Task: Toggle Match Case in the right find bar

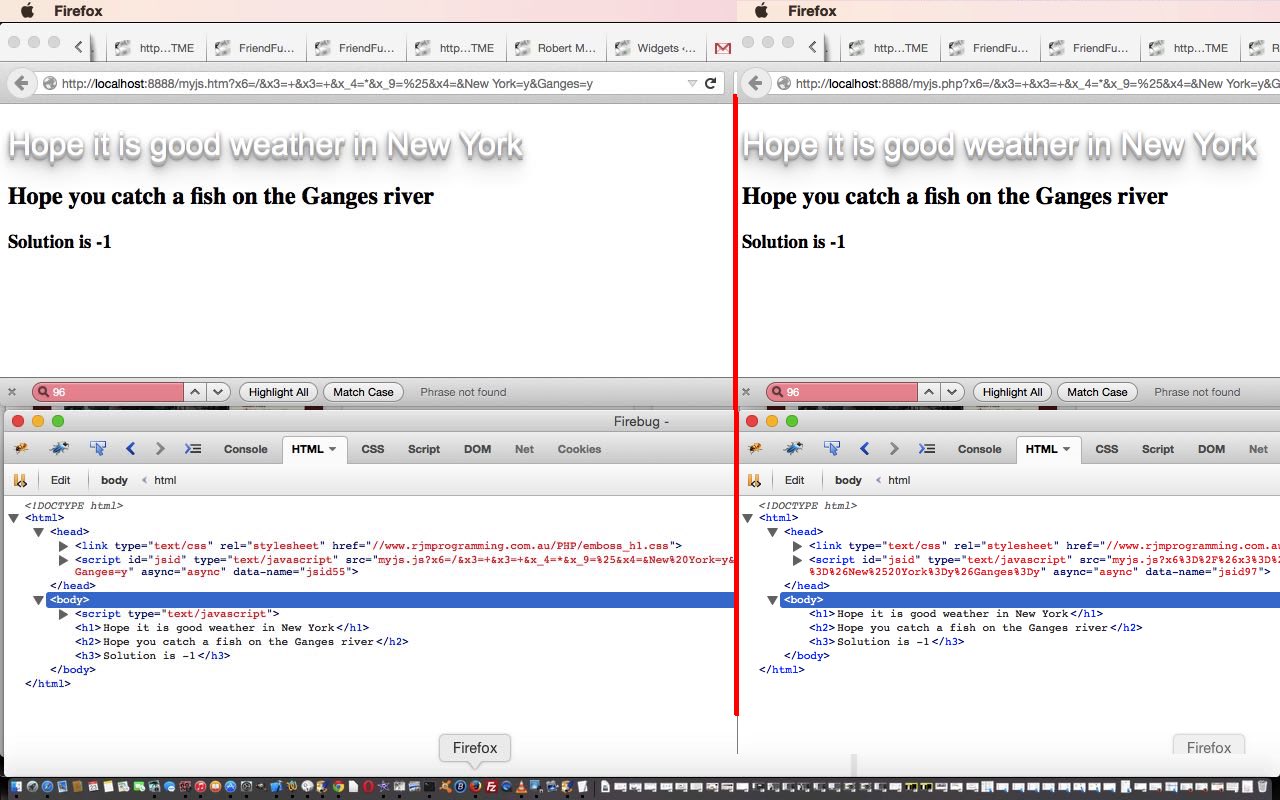Action: coord(1097,392)
